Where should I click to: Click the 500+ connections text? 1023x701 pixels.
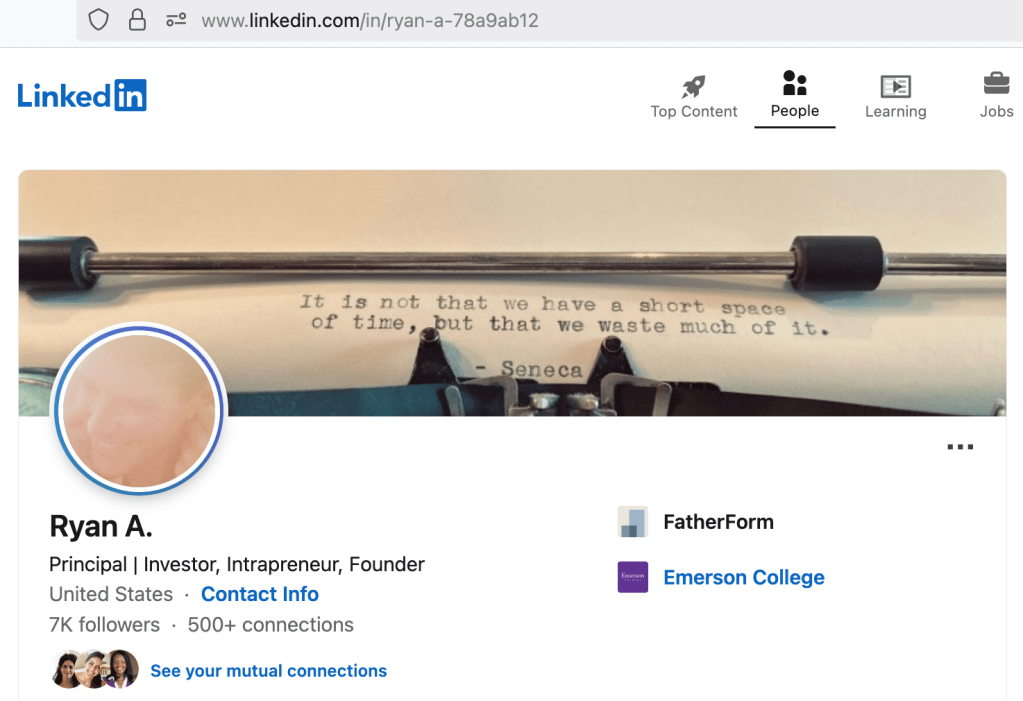click(271, 625)
